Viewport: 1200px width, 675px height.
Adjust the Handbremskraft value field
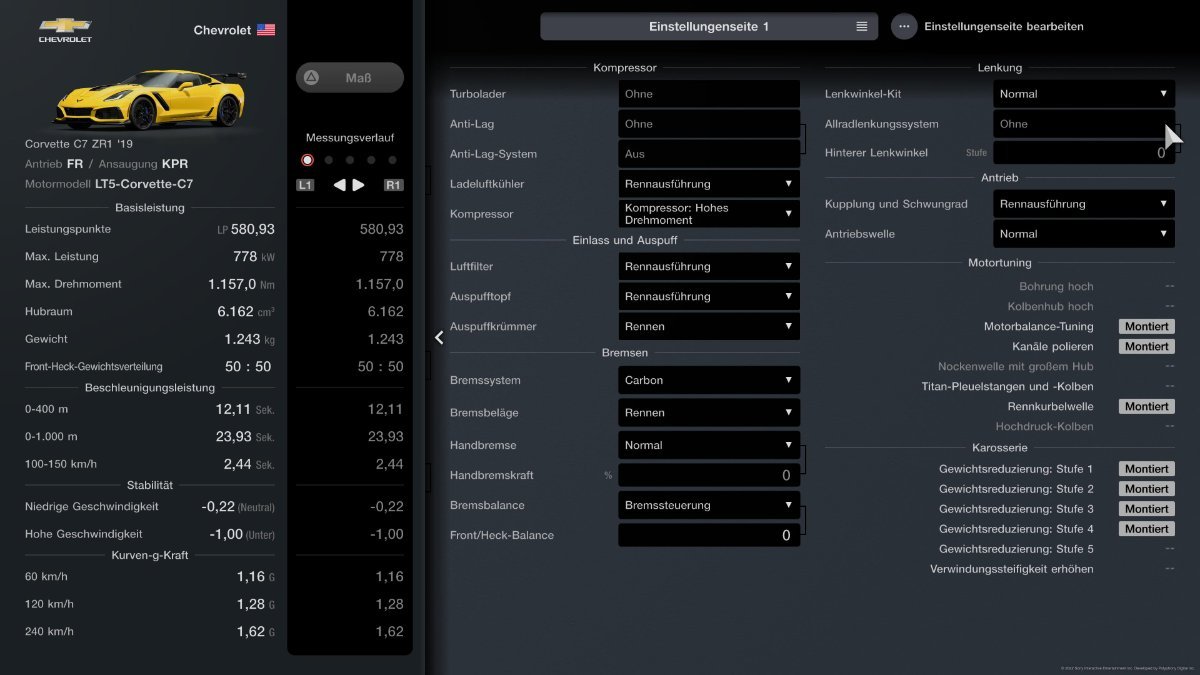point(709,476)
